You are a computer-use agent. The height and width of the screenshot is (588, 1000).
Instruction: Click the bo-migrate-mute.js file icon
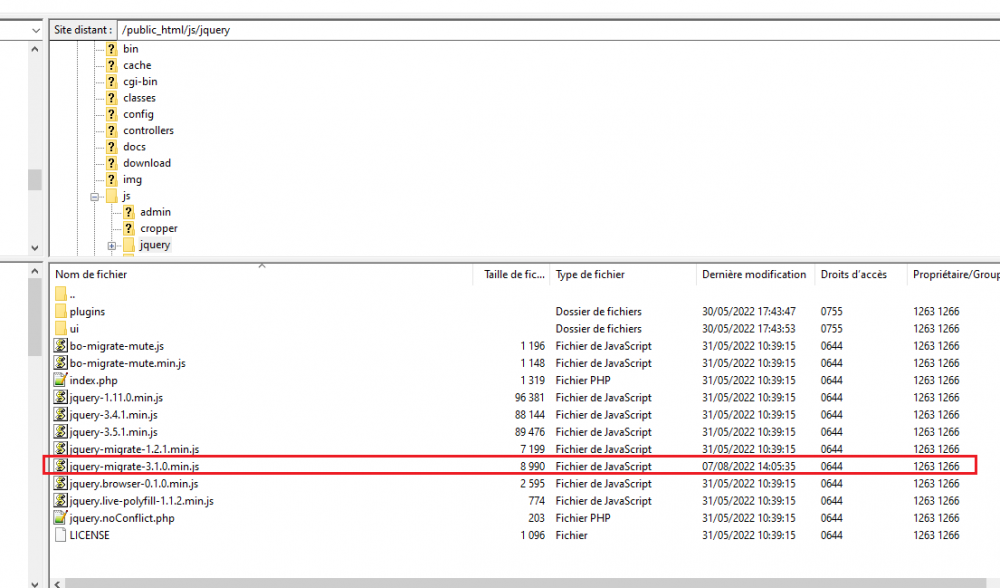pyautogui.click(x=61, y=346)
